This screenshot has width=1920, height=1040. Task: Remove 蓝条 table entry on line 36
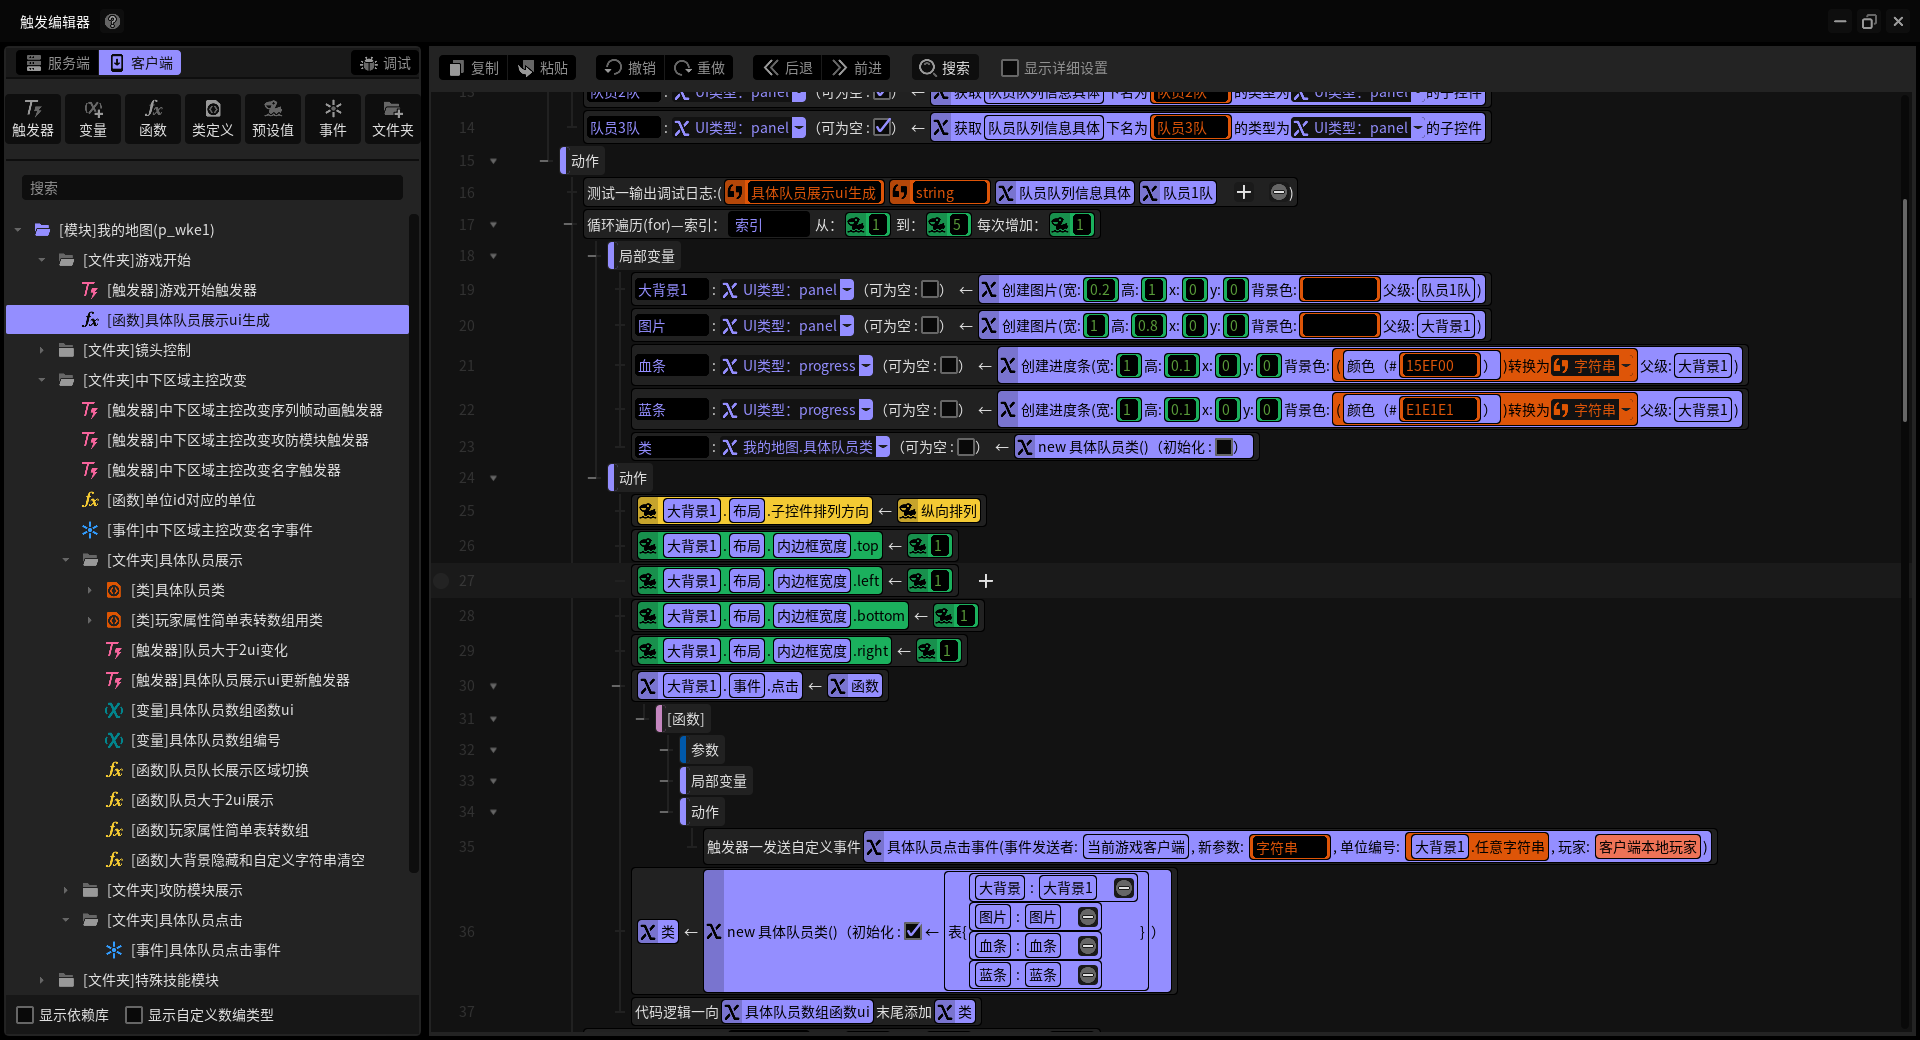[1088, 975]
